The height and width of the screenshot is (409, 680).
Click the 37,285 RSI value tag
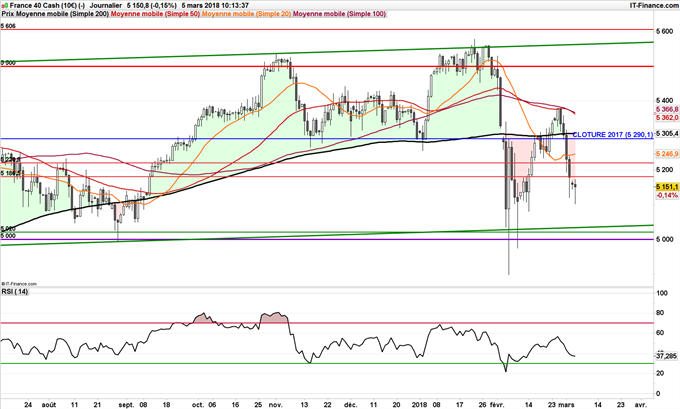[x=667, y=356]
